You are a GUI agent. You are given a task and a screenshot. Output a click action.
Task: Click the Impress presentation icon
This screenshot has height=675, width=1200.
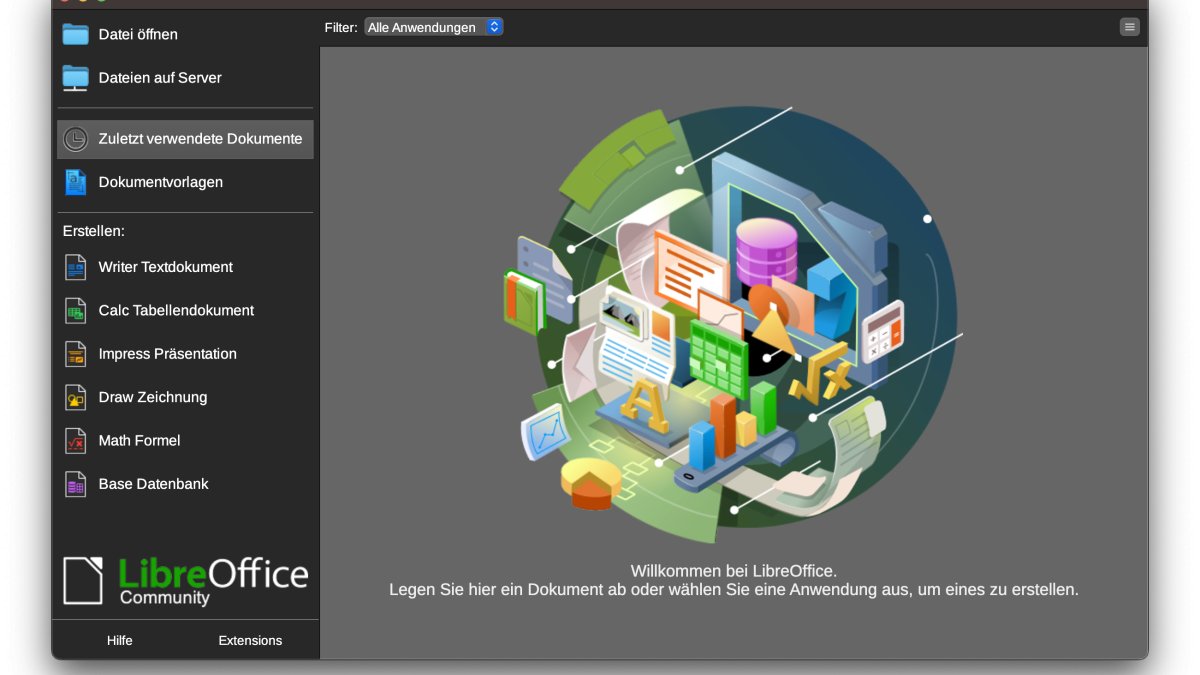pyautogui.click(x=76, y=354)
